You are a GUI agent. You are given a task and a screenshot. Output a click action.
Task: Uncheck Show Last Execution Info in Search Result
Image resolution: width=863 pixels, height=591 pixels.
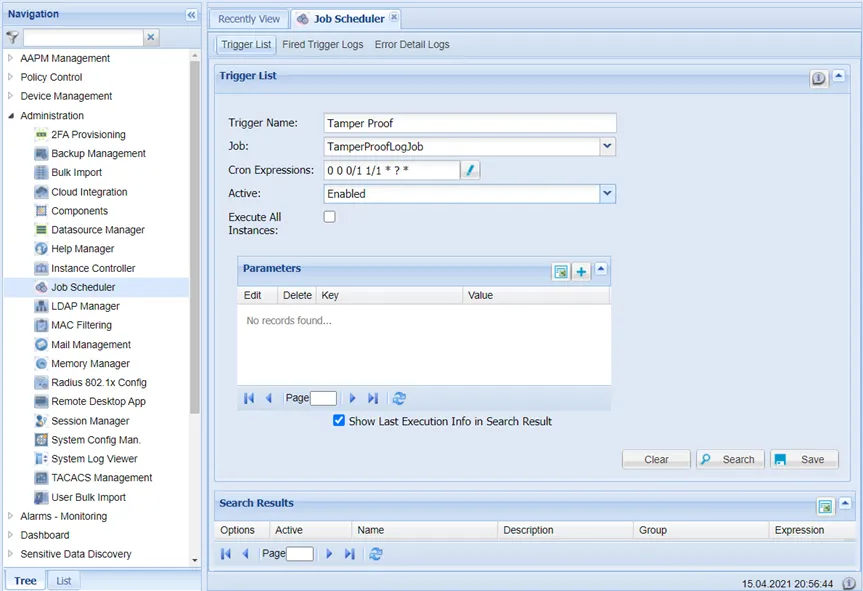pyautogui.click(x=339, y=420)
